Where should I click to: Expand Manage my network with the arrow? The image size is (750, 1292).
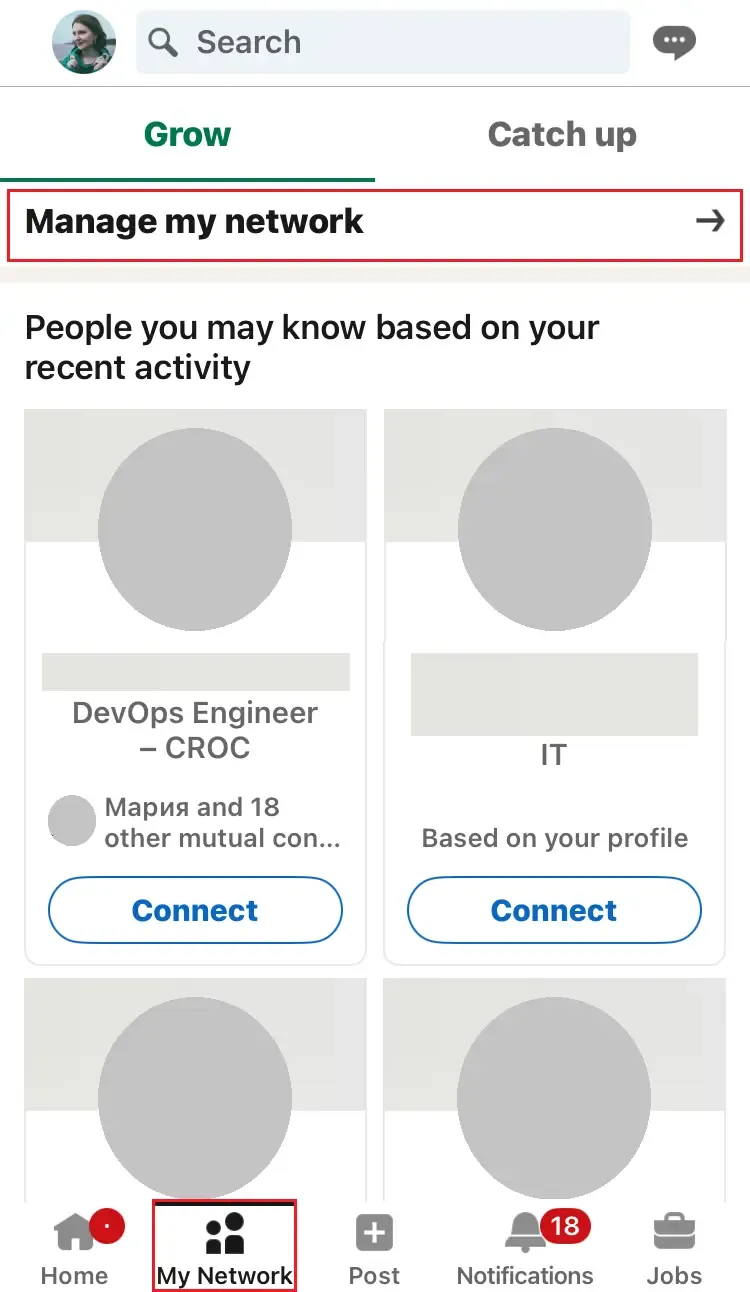pyautogui.click(x=710, y=221)
